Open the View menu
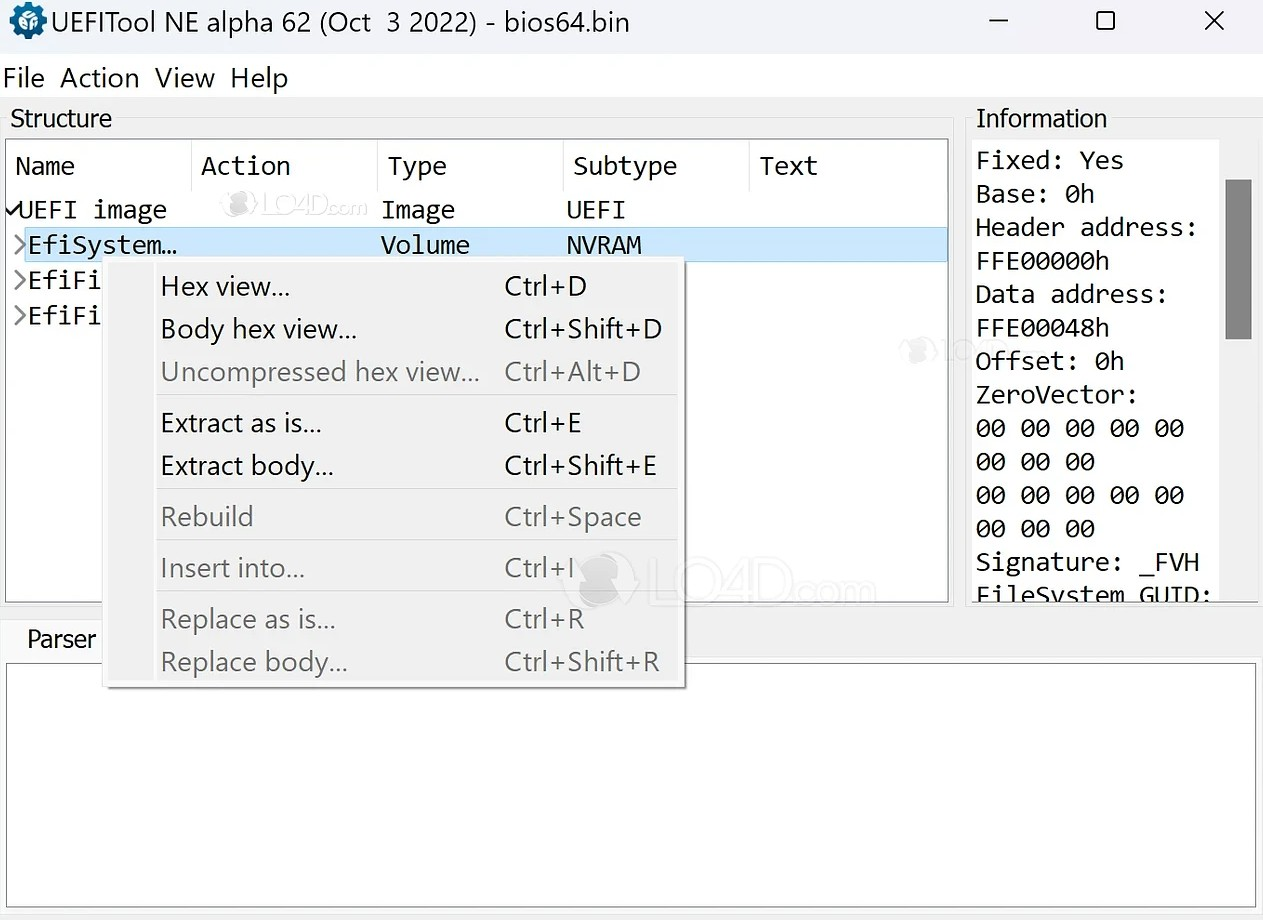The image size is (1263, 920). [x=185, y=78]
